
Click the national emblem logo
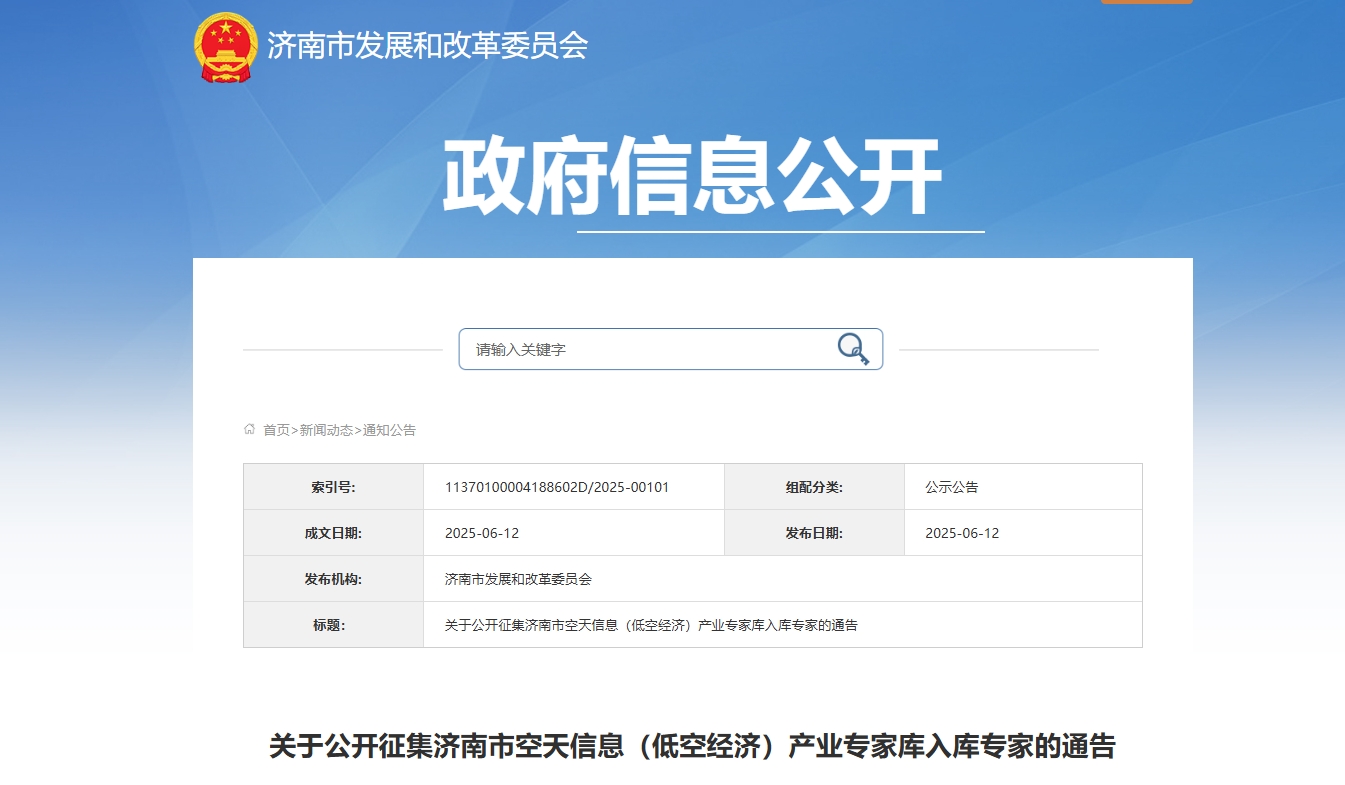tap(226, 47)
